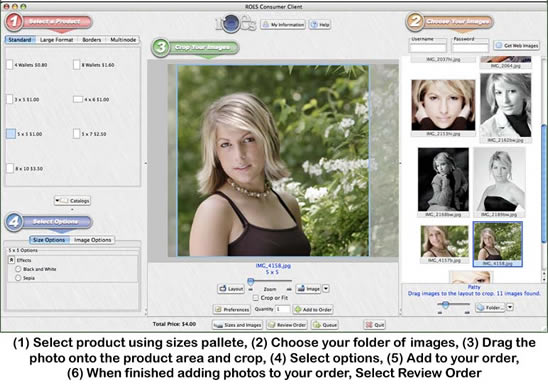The height and width of the screenshot is (388, 548).
Task: Open the Folder browse button
Action: 490,308
